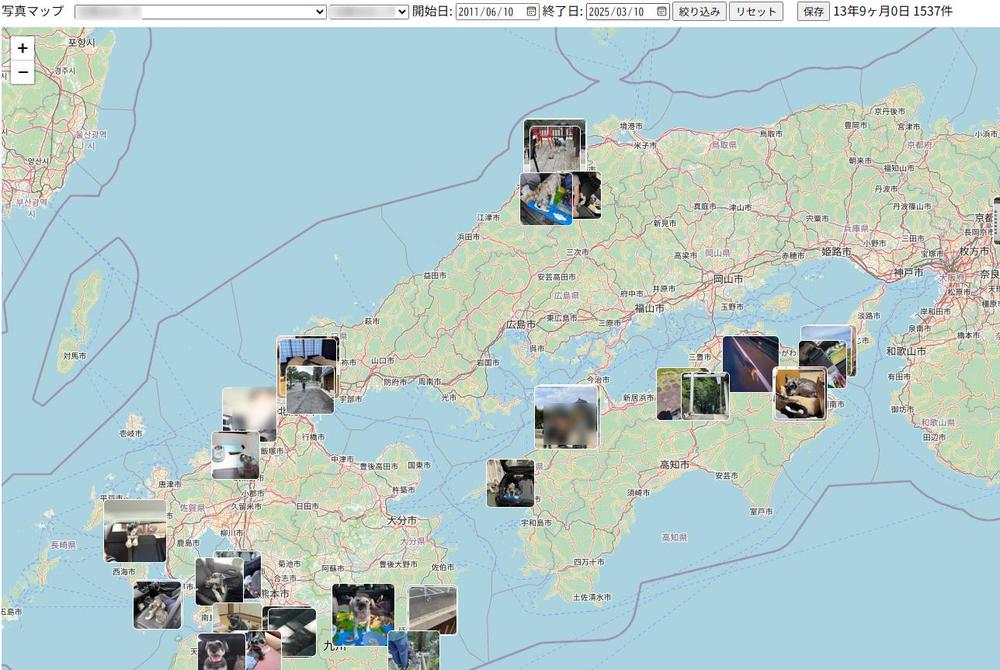Screen dimensions: 1000x670
Task: Click the 終了日 date field
Action: [x=628, y=11]
